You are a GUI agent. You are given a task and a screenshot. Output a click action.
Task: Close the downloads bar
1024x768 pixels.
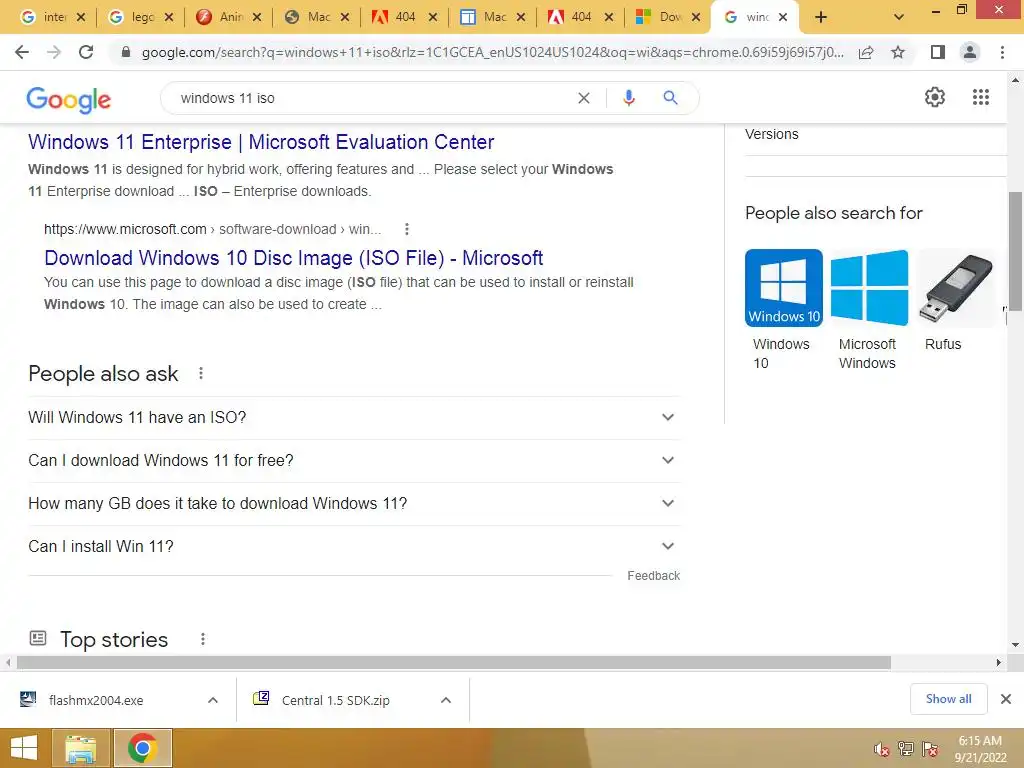[x=1006, y=699]
